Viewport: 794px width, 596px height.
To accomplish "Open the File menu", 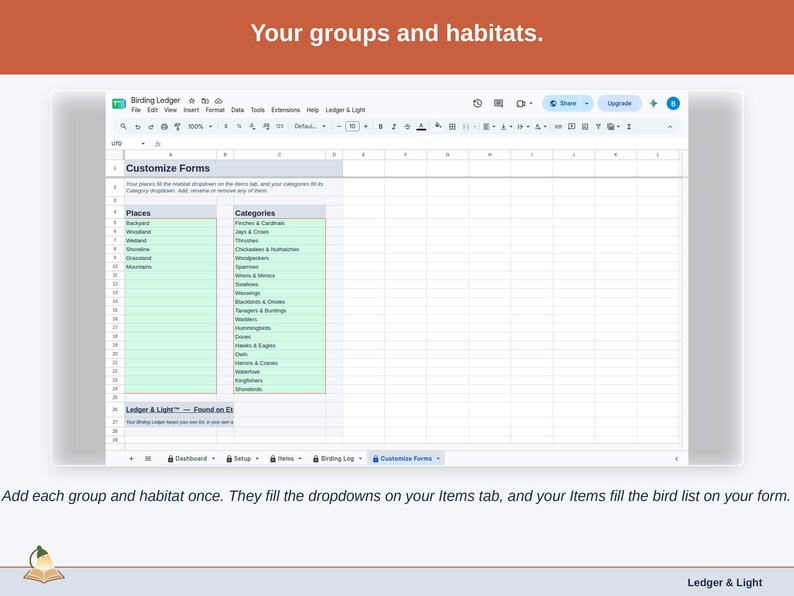I will pos(136,110).
